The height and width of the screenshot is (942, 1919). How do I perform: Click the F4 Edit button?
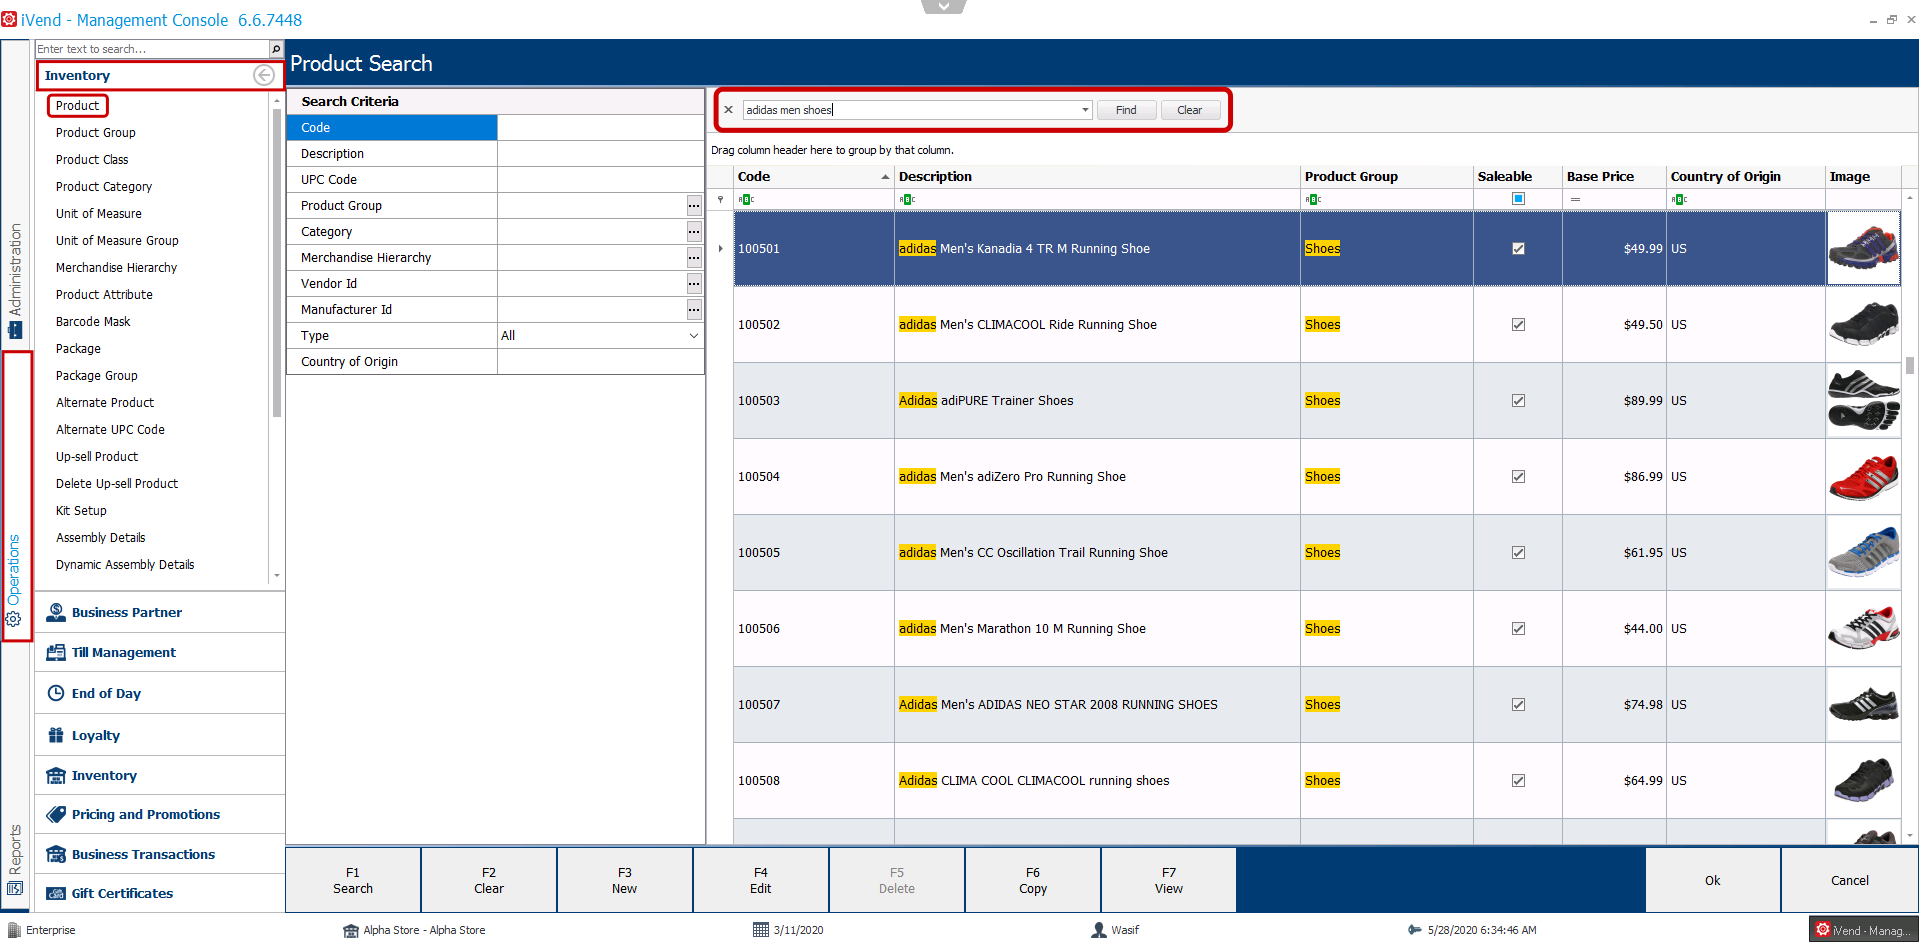pyautogui.click(x=761, y=880)
